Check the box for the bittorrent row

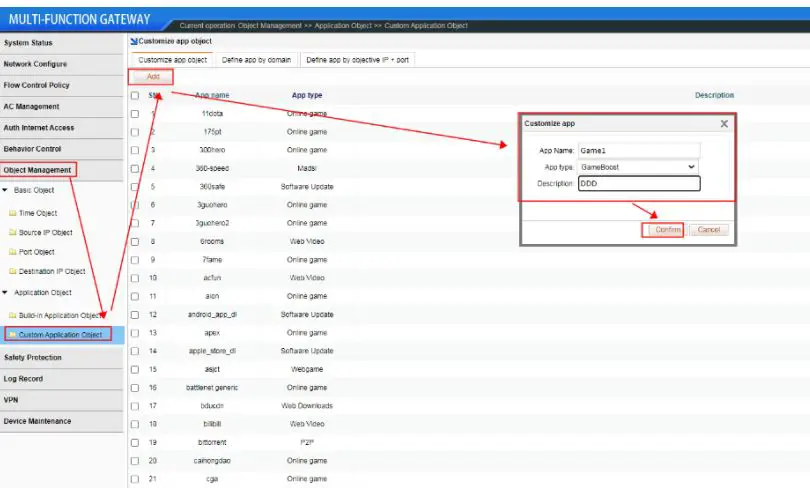tap(135, 443)
